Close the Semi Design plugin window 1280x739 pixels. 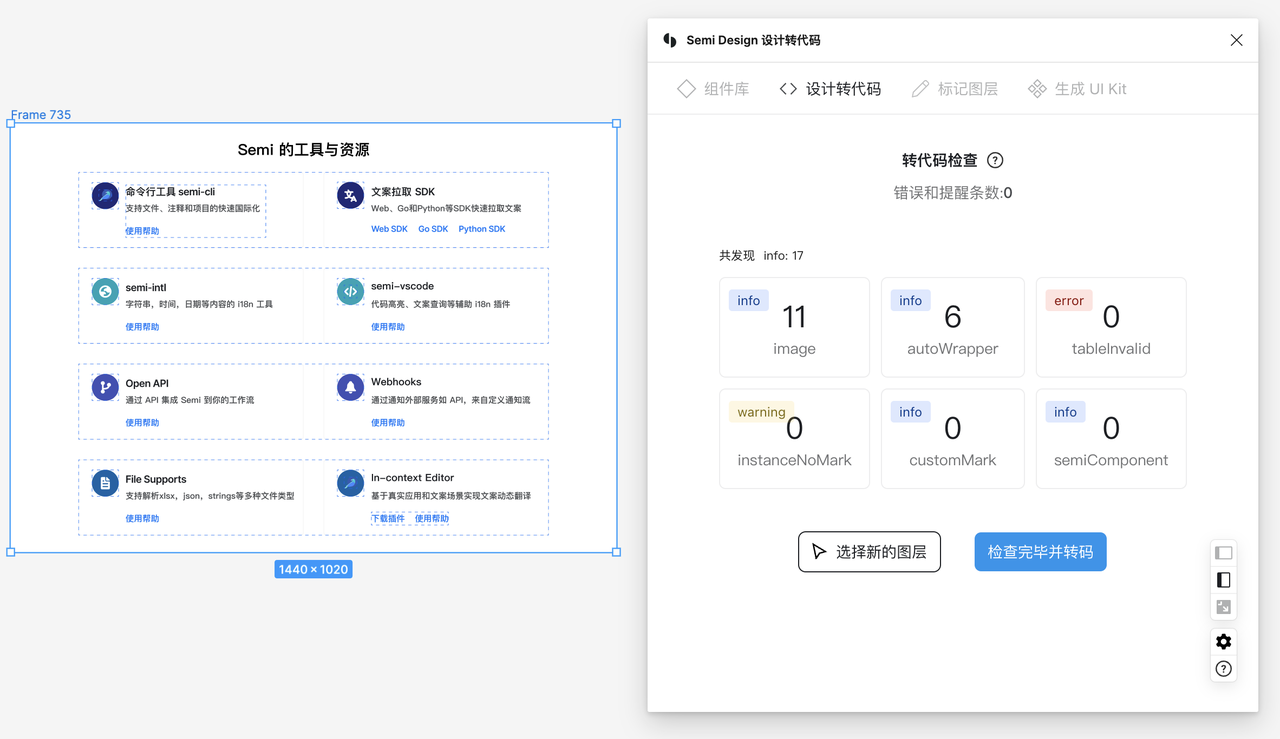click(x=1236, y=40)
